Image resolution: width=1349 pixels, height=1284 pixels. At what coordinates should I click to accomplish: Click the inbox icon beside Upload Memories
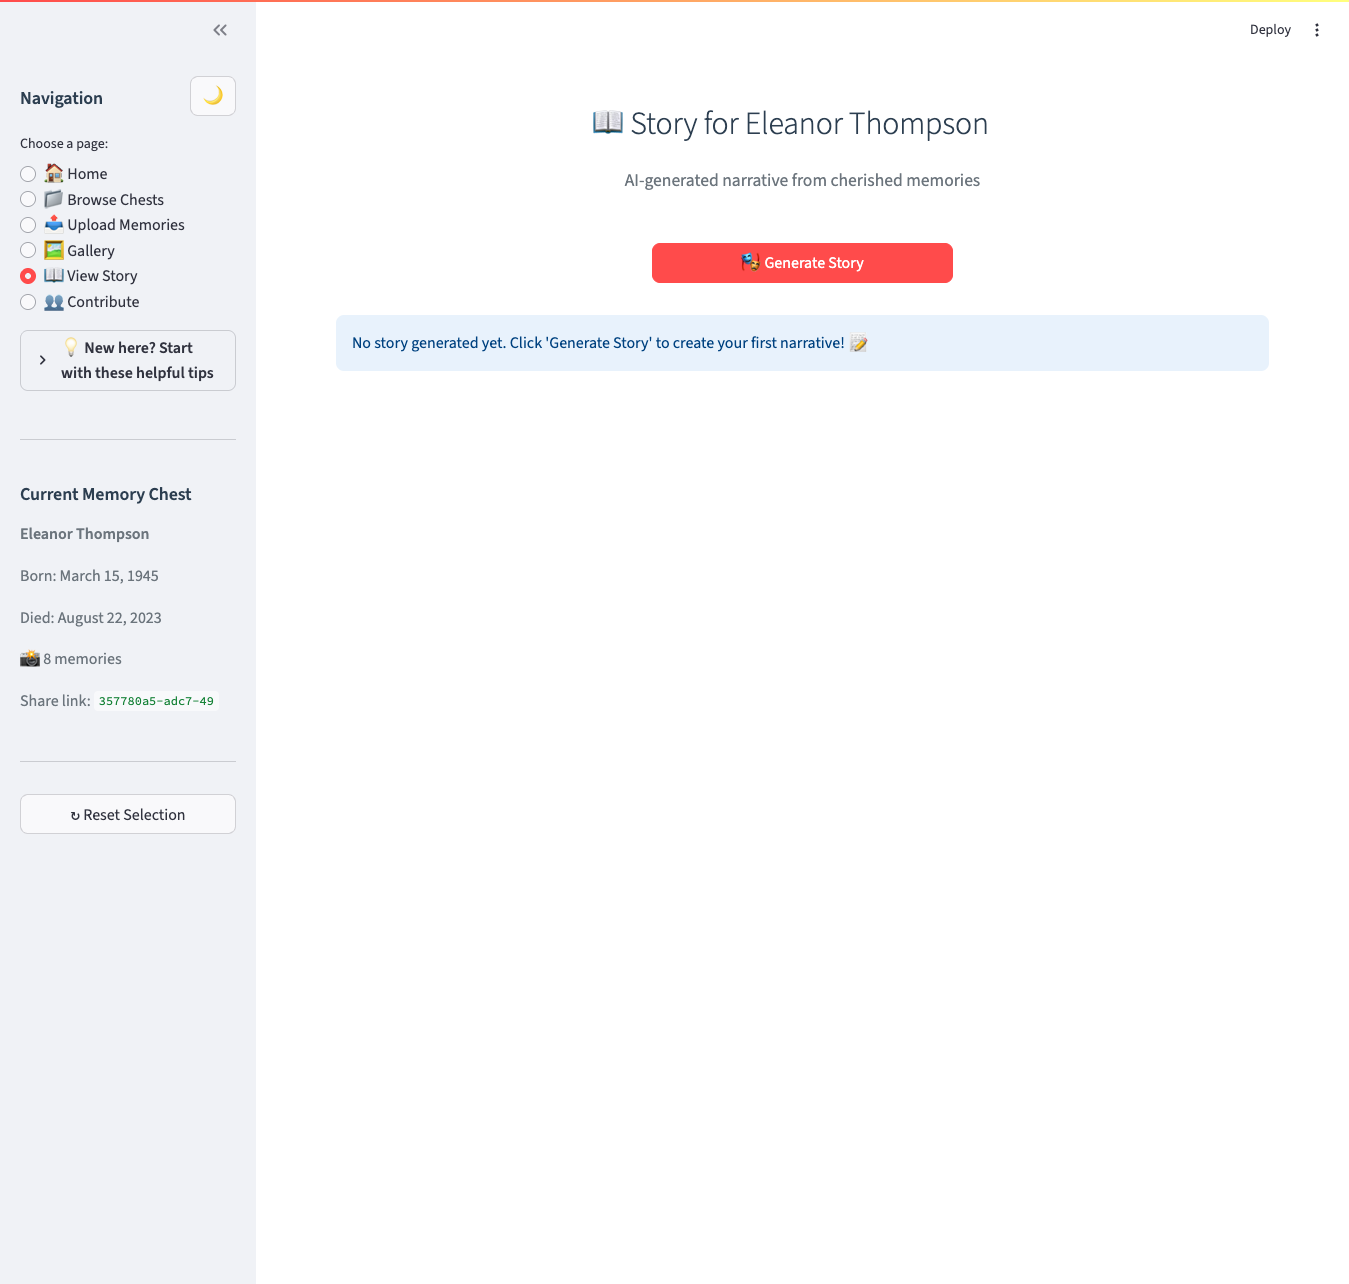(54, 224)
